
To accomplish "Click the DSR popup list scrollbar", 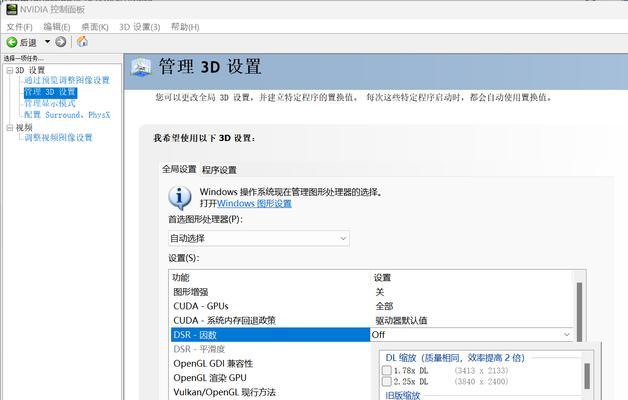I will (x=587, y=376).
